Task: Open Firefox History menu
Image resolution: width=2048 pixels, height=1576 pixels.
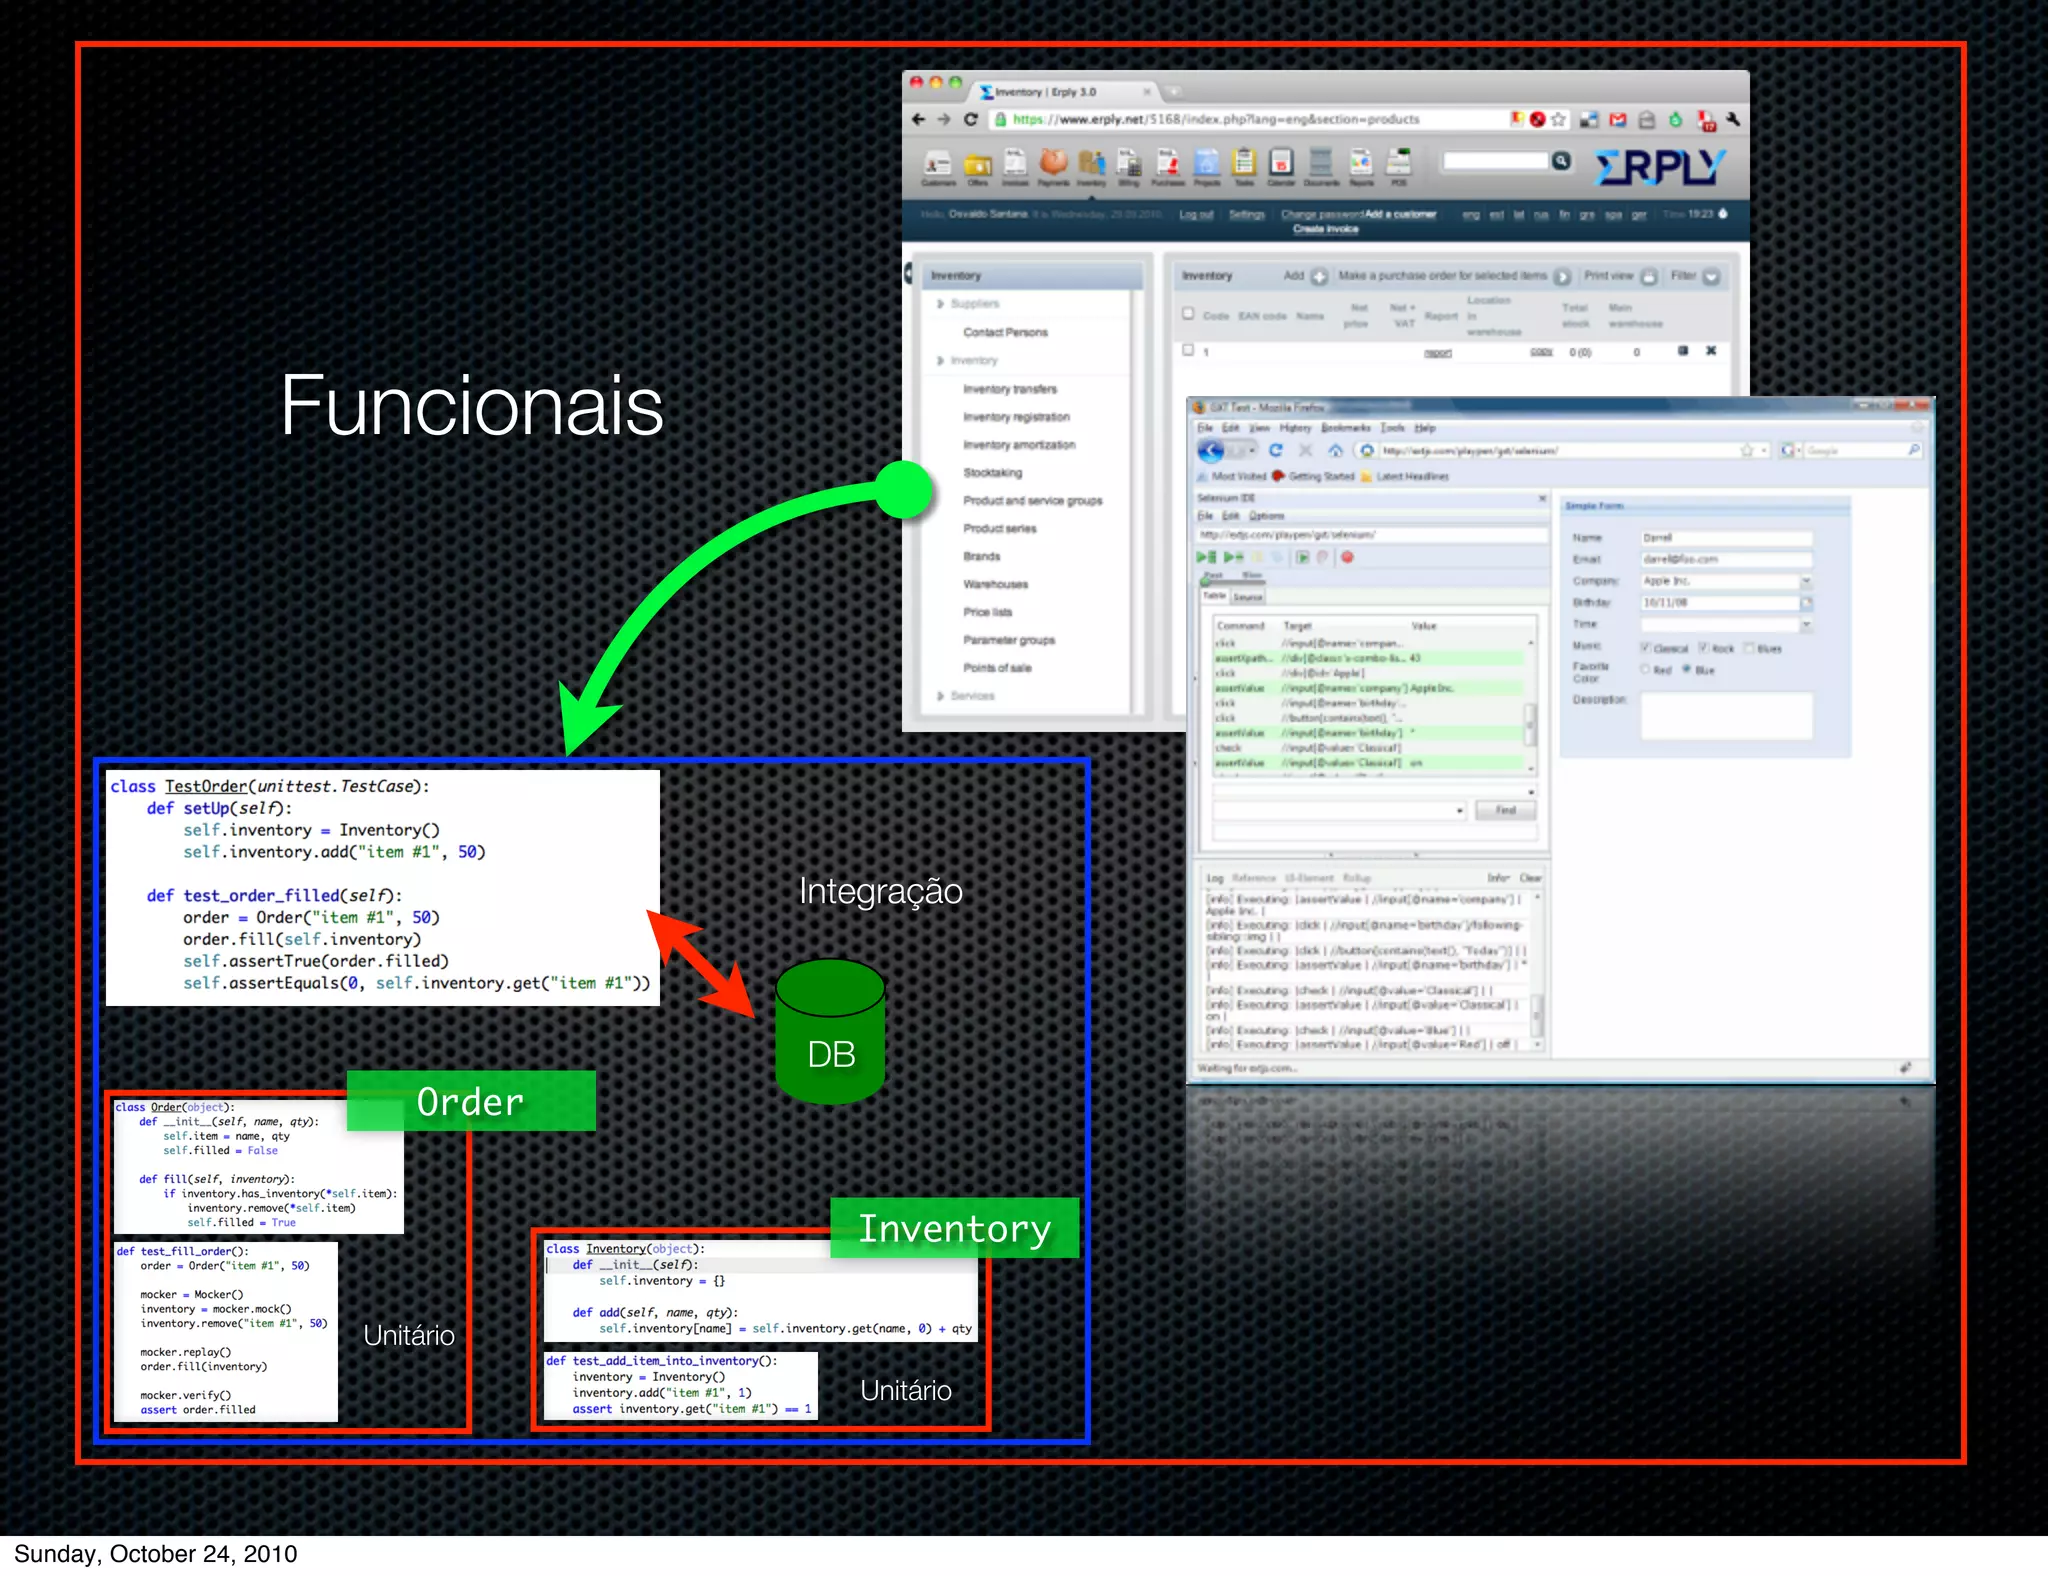Action: (x=1294, y=428)
